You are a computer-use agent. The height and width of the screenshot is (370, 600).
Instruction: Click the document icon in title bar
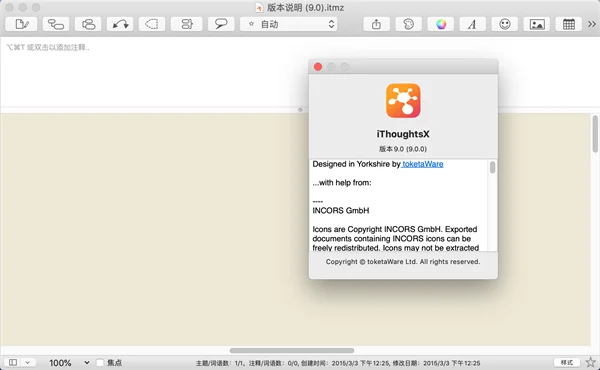tap(259, 8)
